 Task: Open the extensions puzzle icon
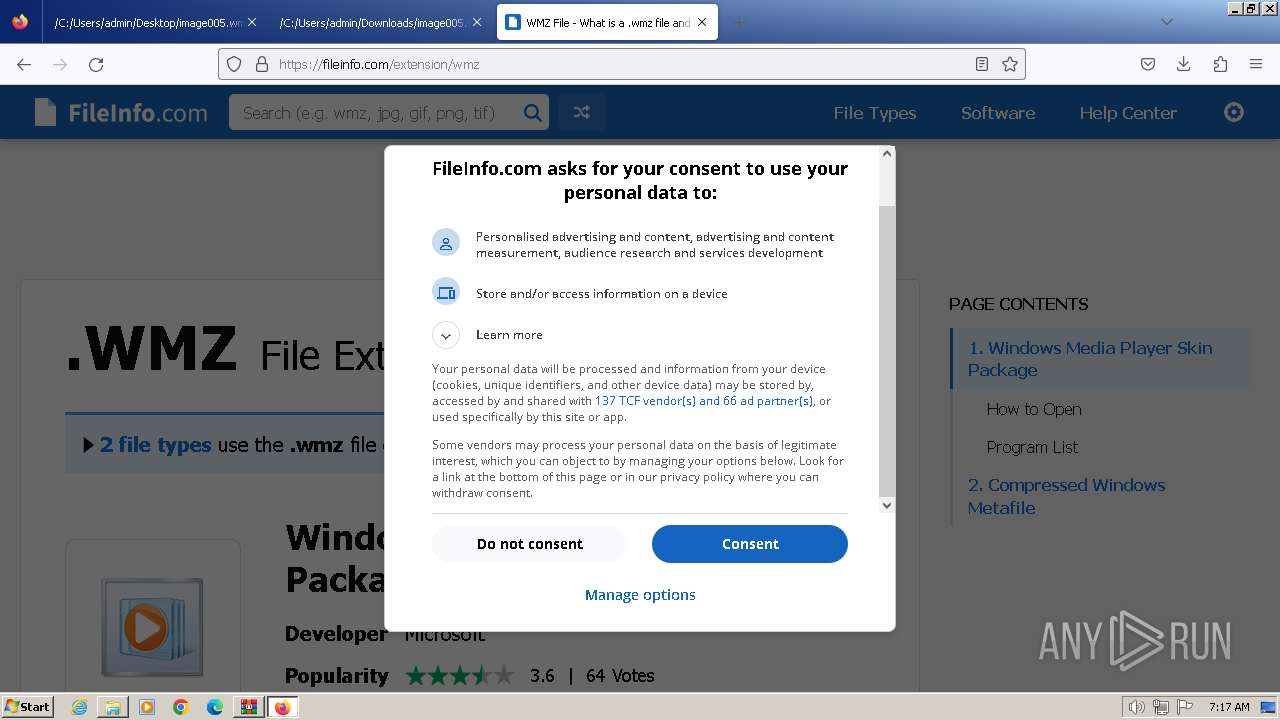tap(1220, 64)
